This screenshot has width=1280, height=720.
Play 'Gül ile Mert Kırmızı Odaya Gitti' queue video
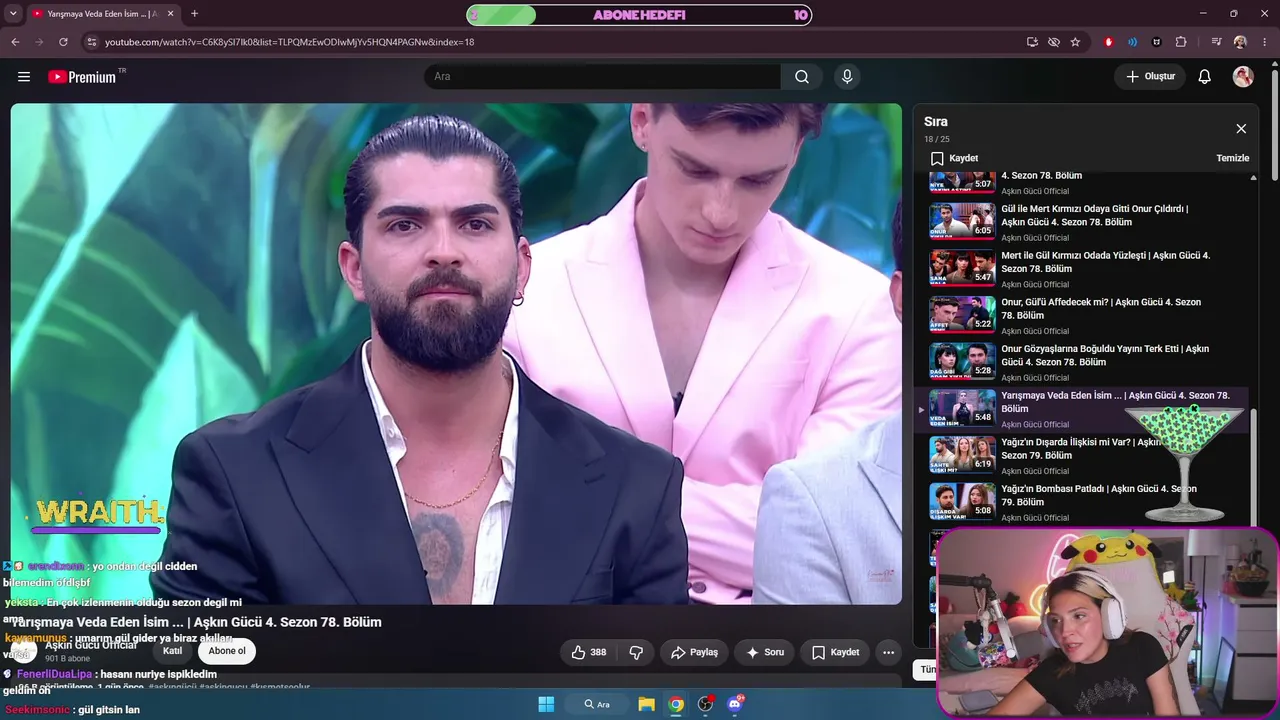1088,222
